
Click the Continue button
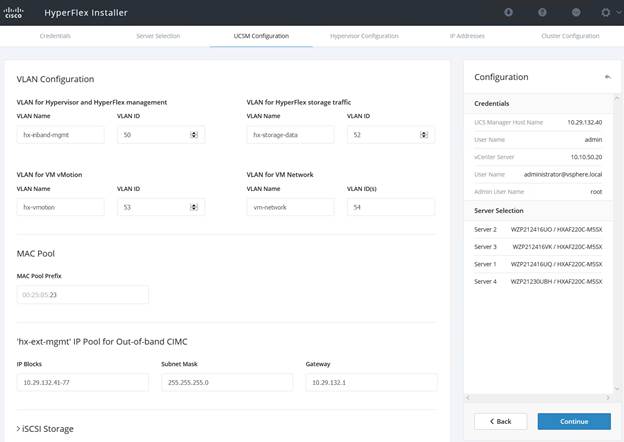[x=574, y=421]
